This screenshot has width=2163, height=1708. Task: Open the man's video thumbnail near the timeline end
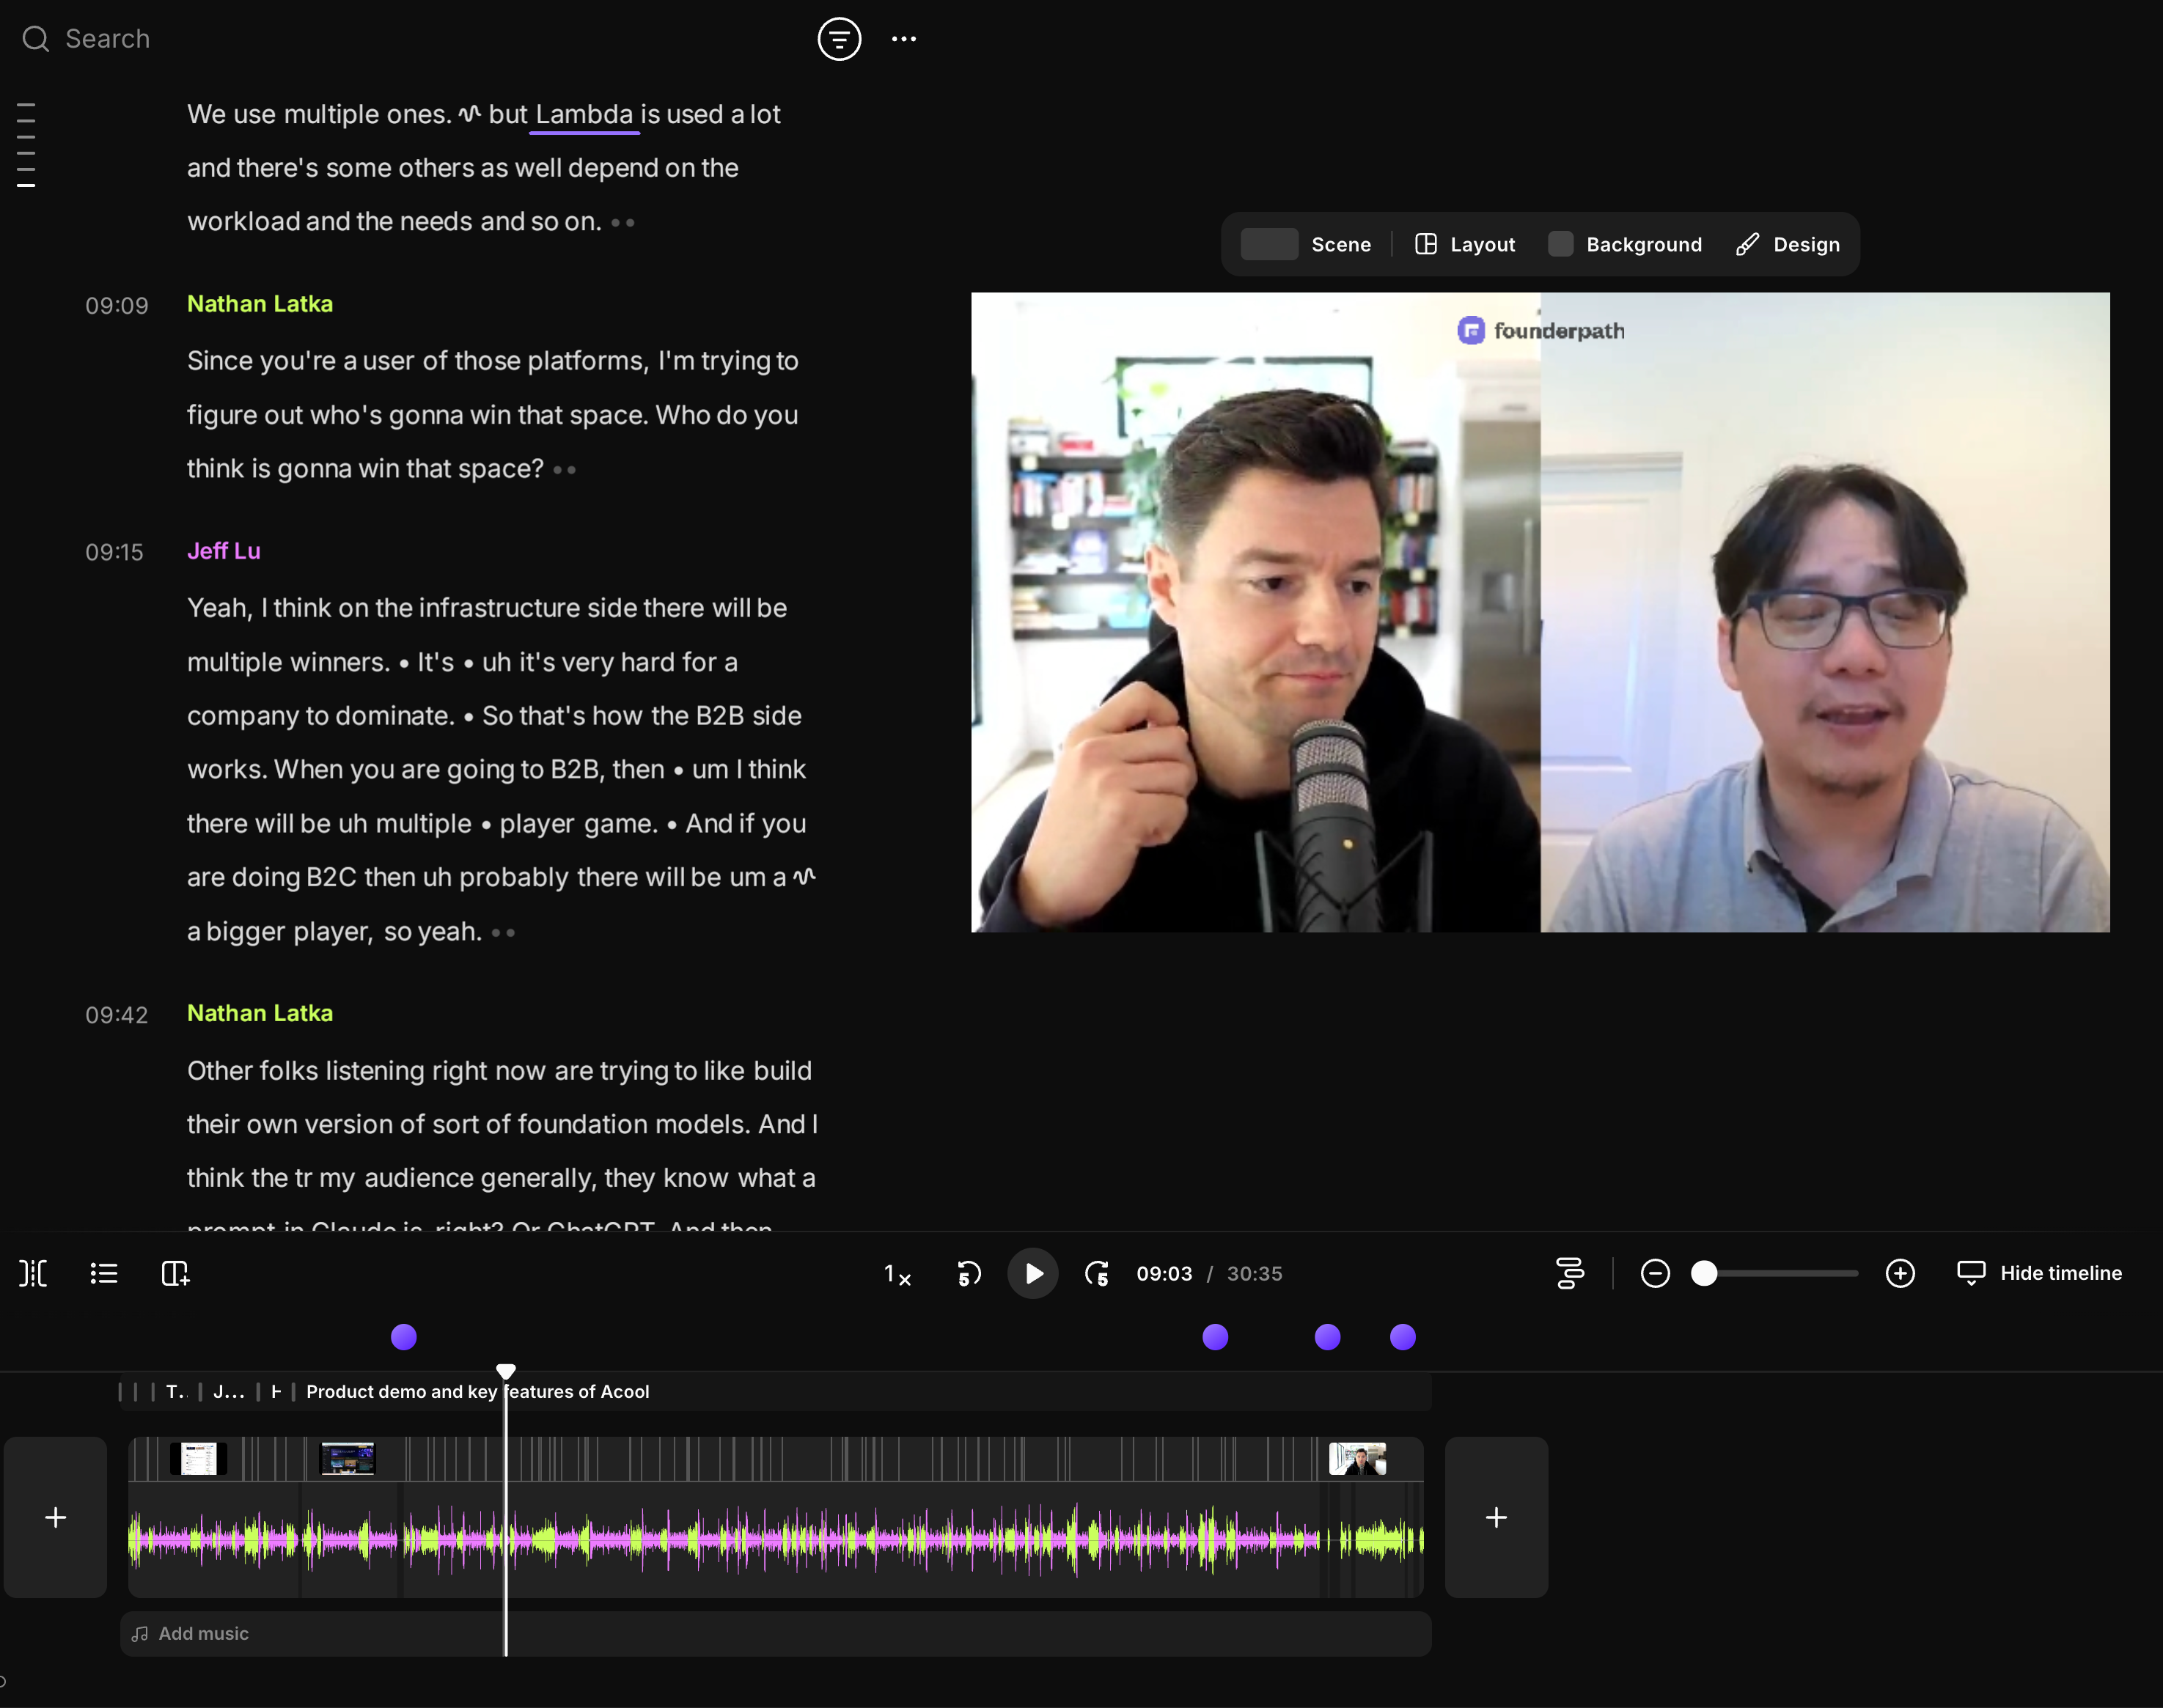pos(1357,1459)
